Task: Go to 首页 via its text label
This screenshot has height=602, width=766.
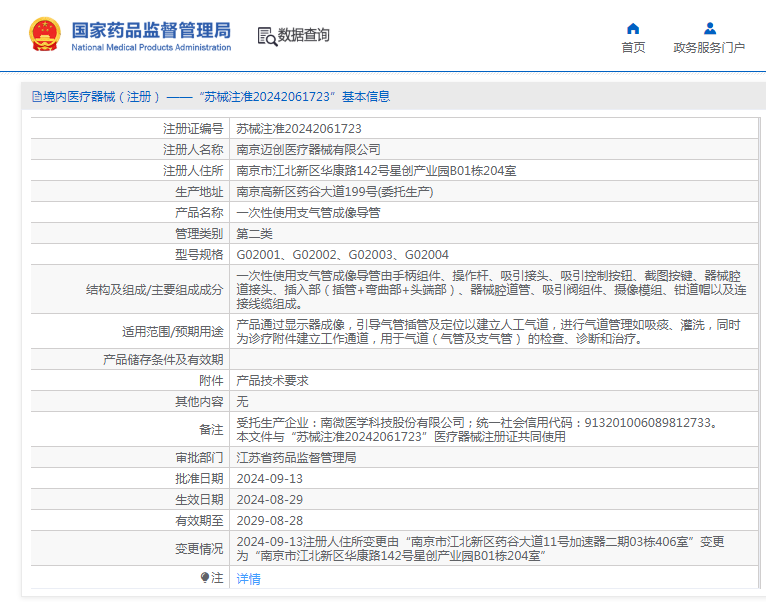Action: [x=632, y=47]
